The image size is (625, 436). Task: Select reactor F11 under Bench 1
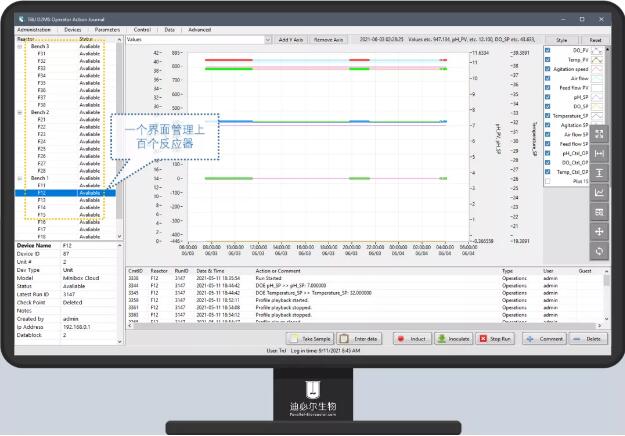point(41,186)
